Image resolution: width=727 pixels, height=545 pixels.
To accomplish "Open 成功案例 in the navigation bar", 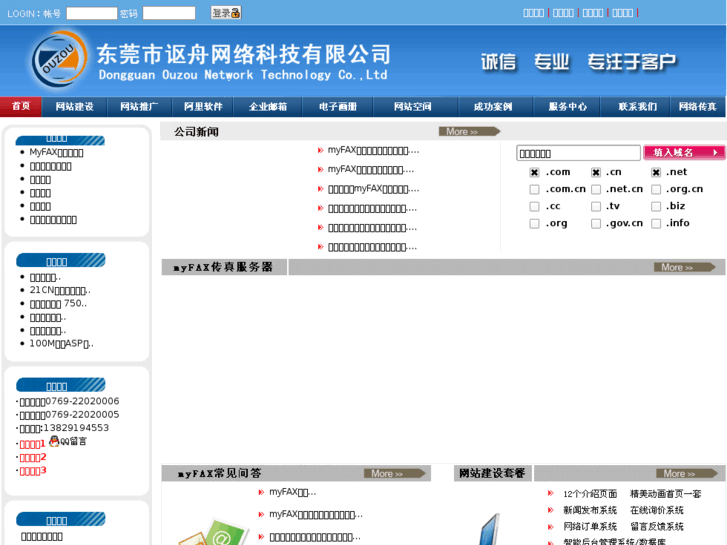I will click(x=492, y=107).
